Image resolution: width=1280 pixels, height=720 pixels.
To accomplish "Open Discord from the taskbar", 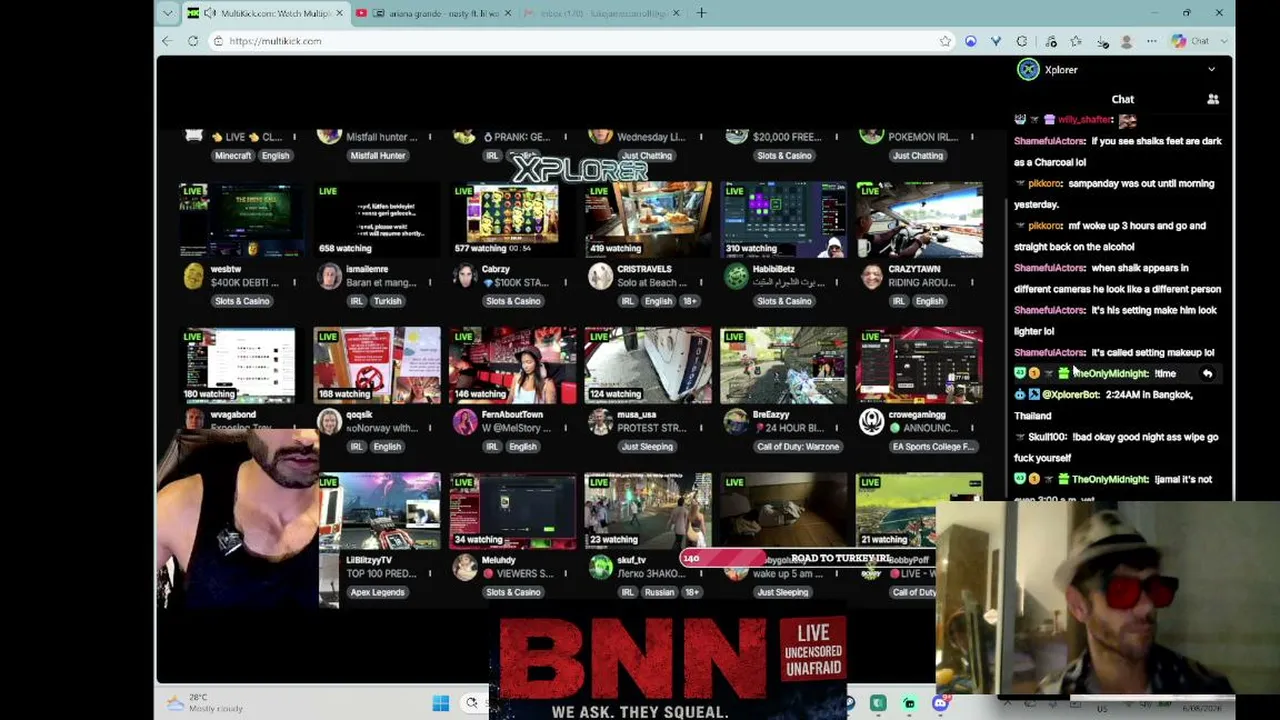I will [x=940, y=703].
